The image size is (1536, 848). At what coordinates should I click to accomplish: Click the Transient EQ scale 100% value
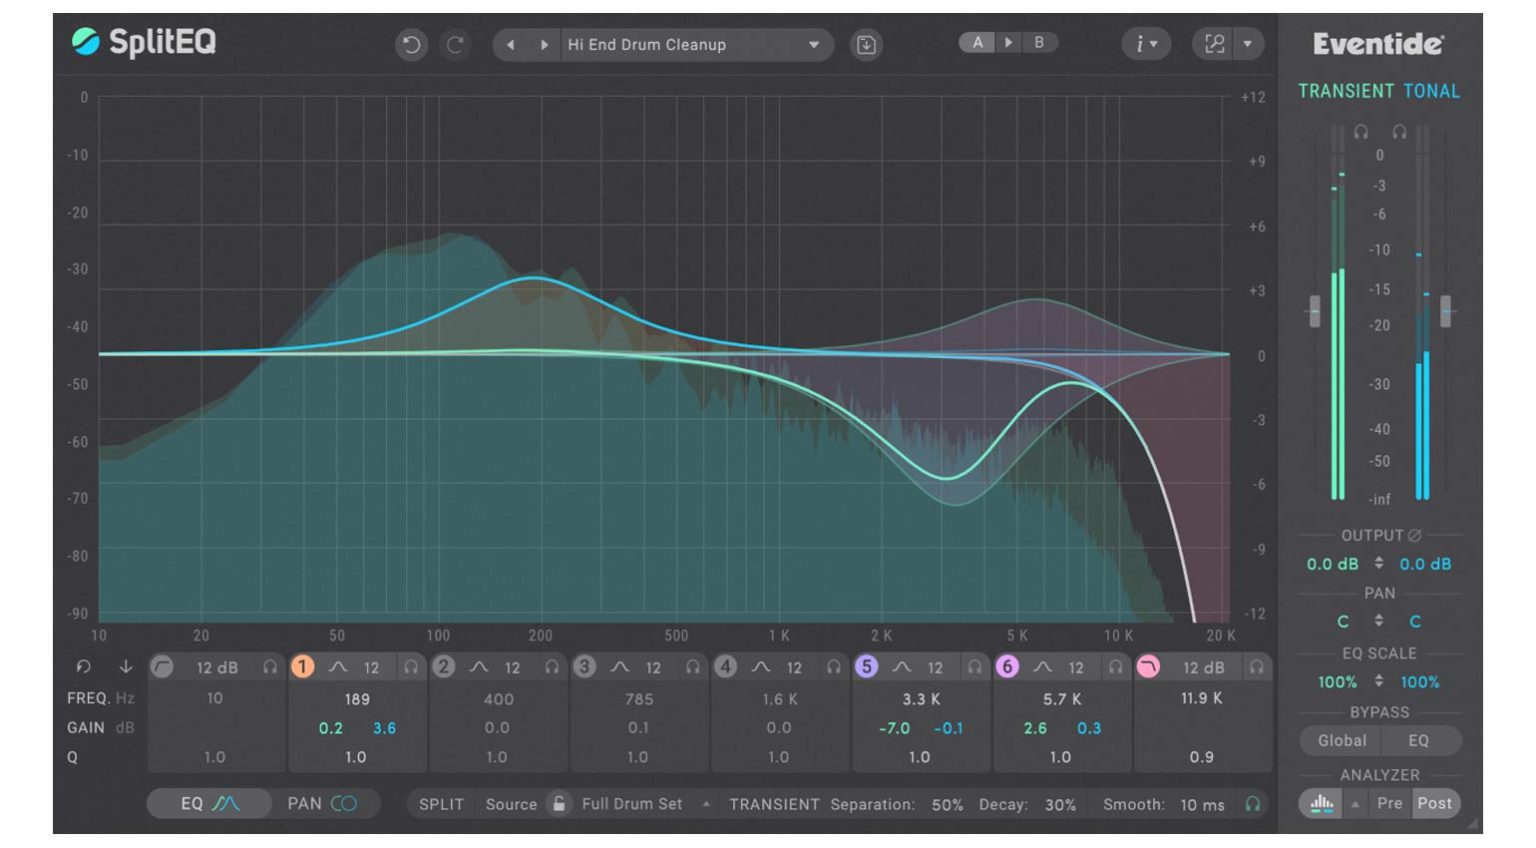(x=1337, y=682)
